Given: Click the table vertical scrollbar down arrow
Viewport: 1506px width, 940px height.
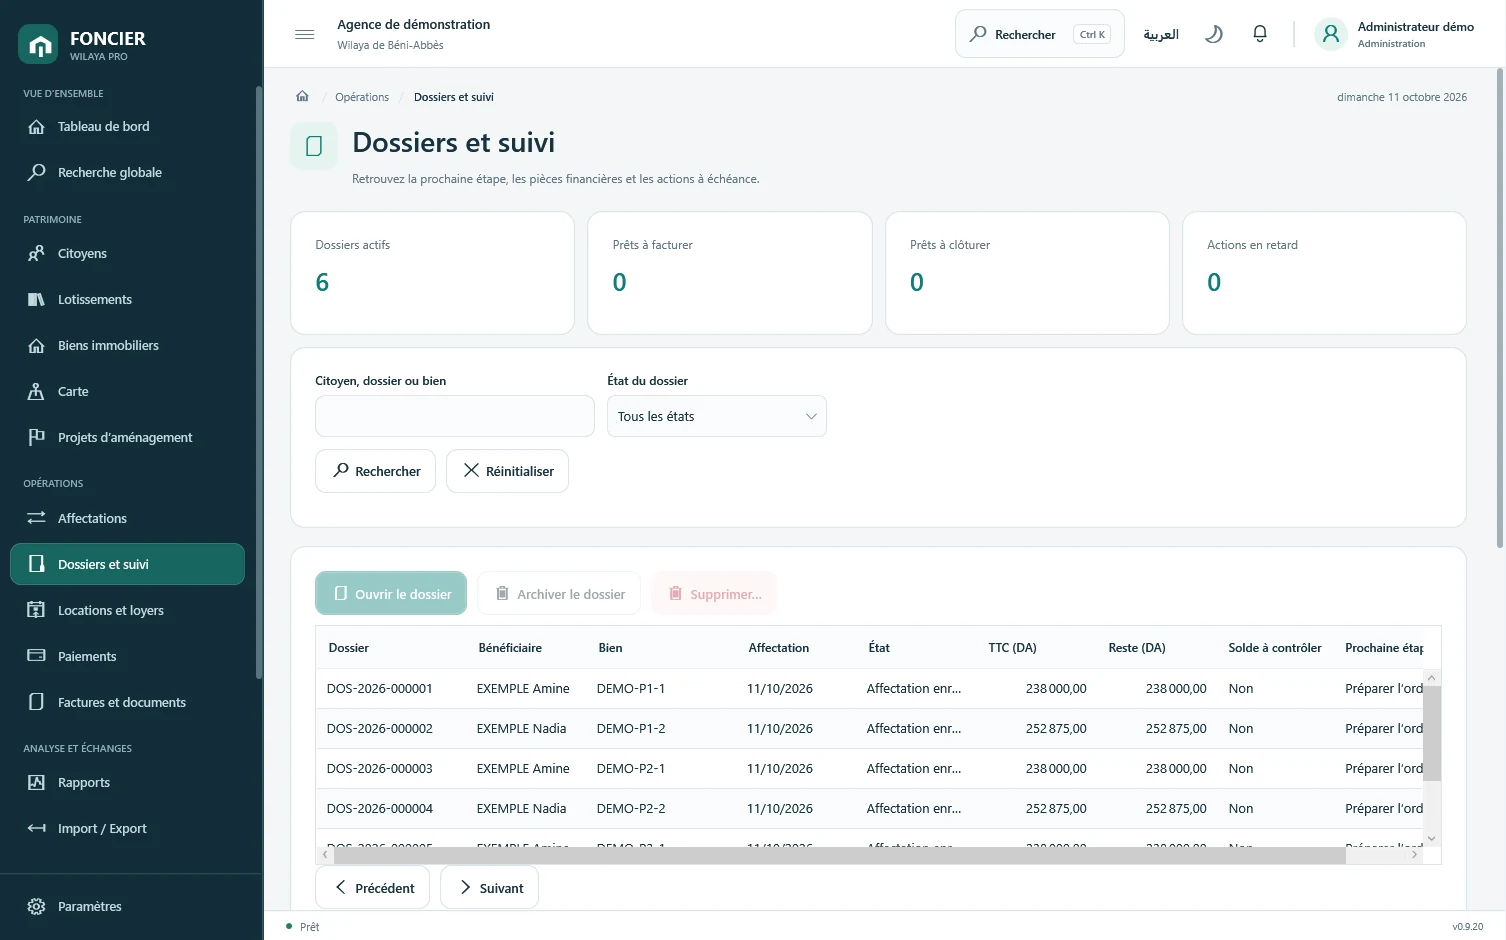Looking at the screenshot, I should click(x=1432, y=838).
